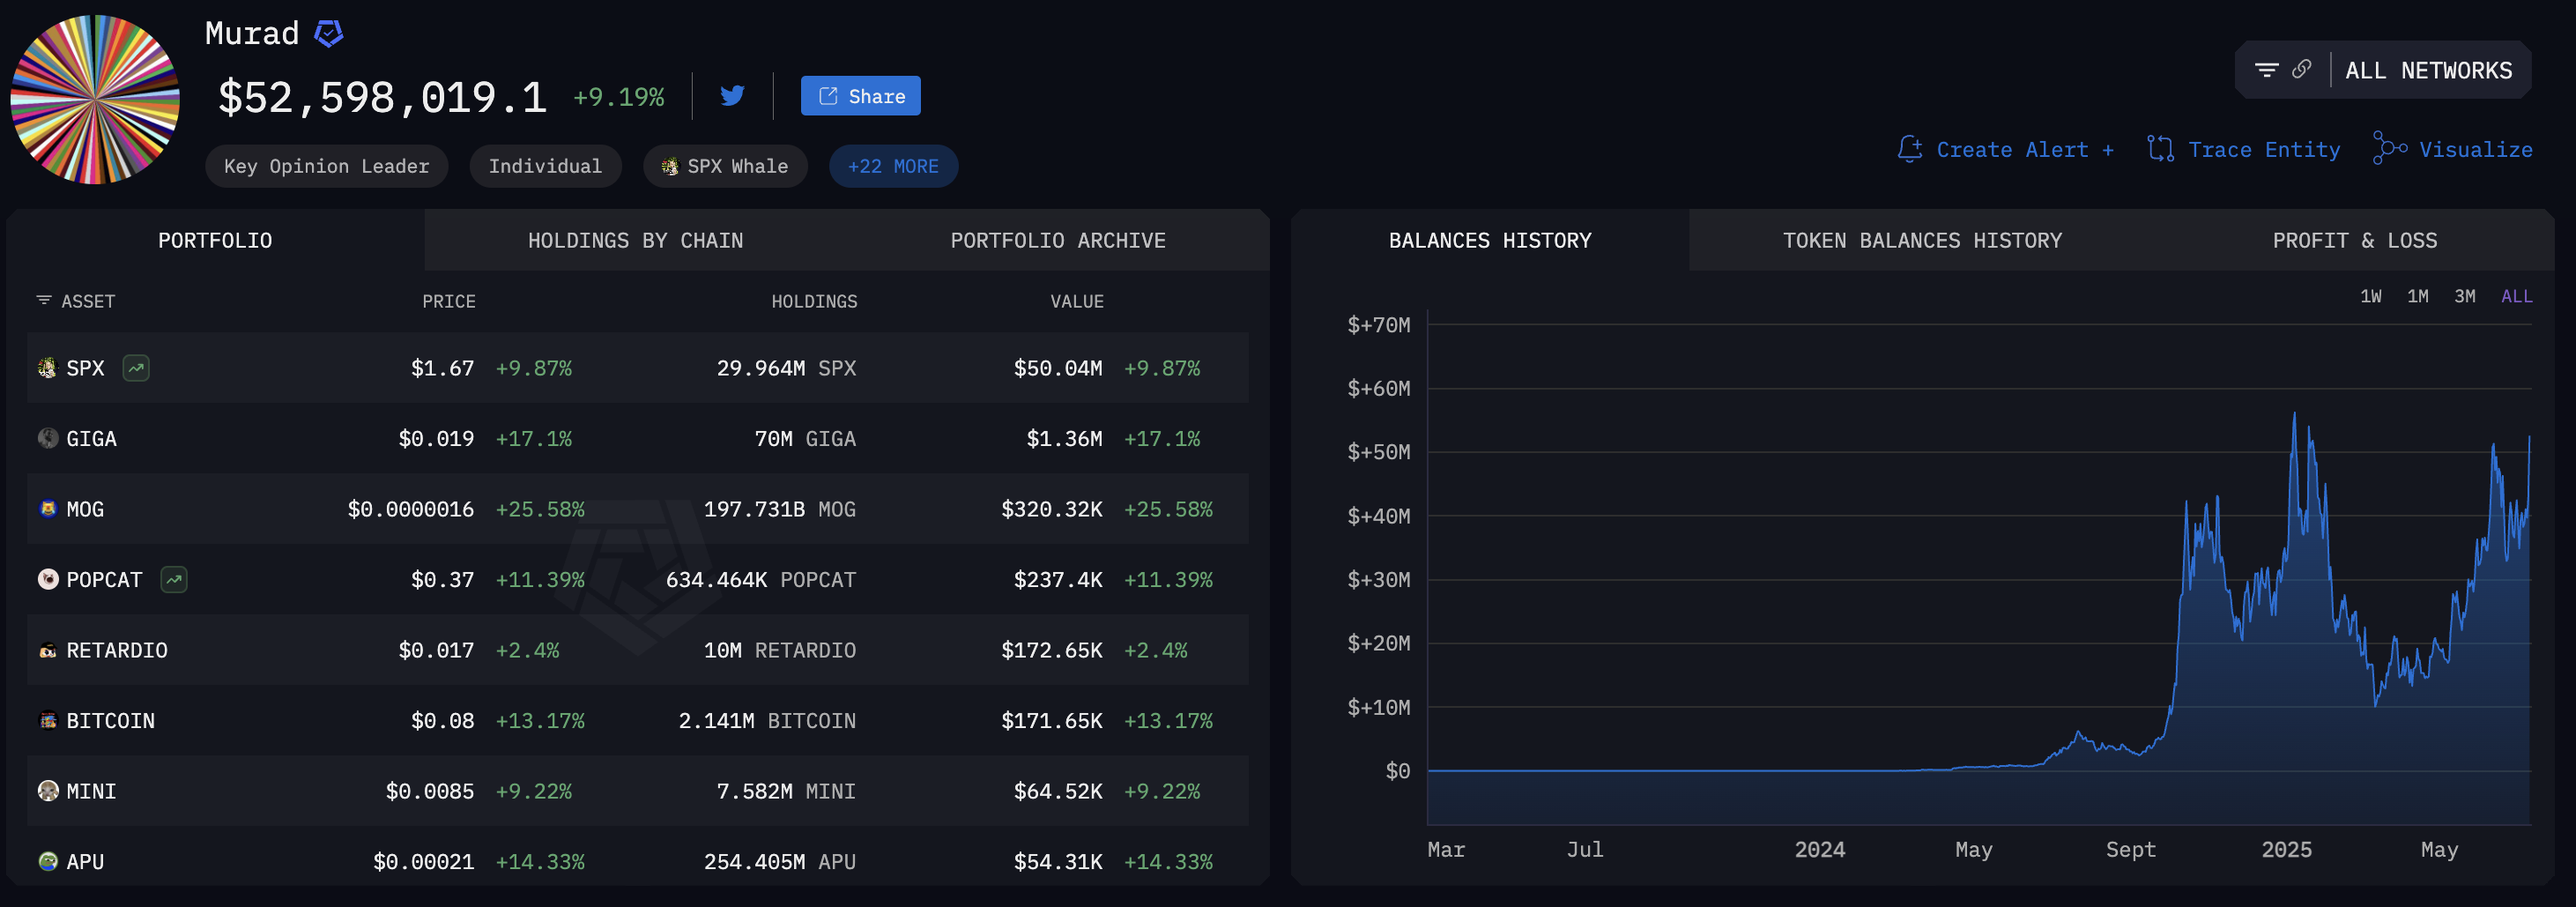Viewport: 2576px width, 907px height.
Task: Click the Create Alert + link
Action: 2006,149
